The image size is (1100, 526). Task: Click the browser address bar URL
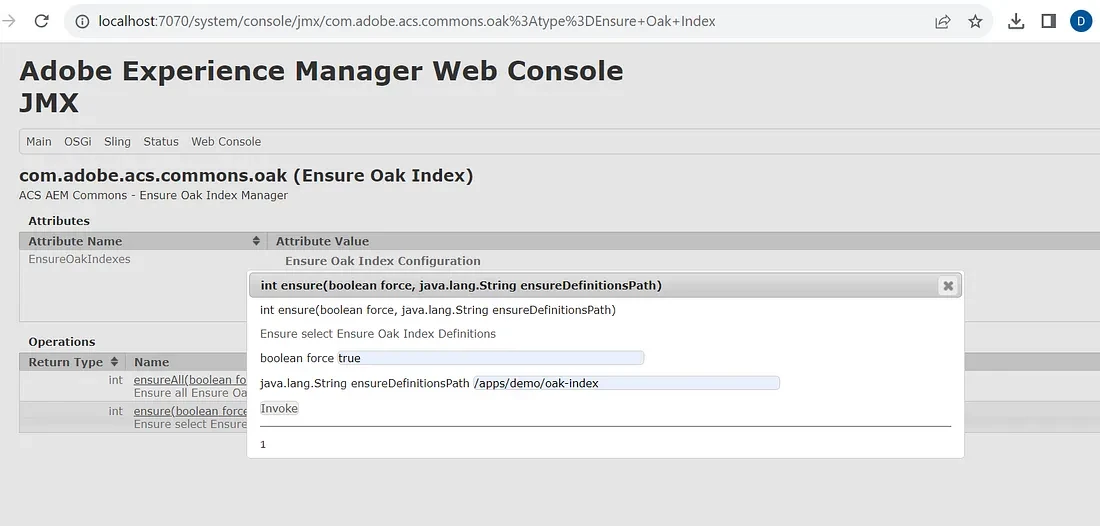pos(407,22)
